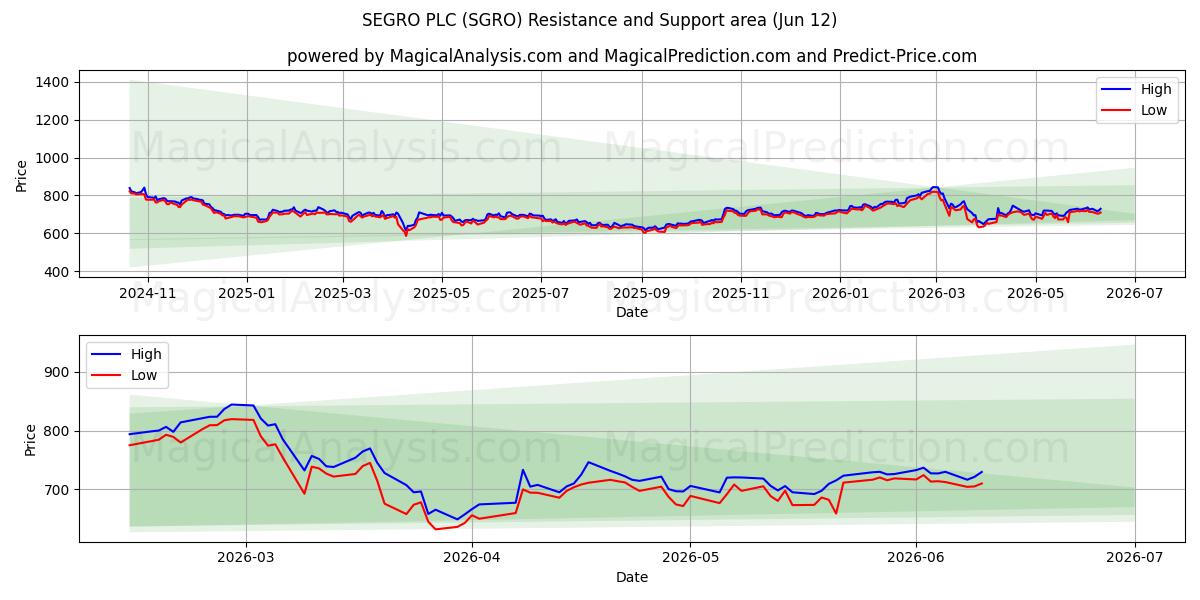Click the bottom chart y-axis value 700
Viewport: 1200px width, 600px height.
pyautogui.click(x=56, y=490)
